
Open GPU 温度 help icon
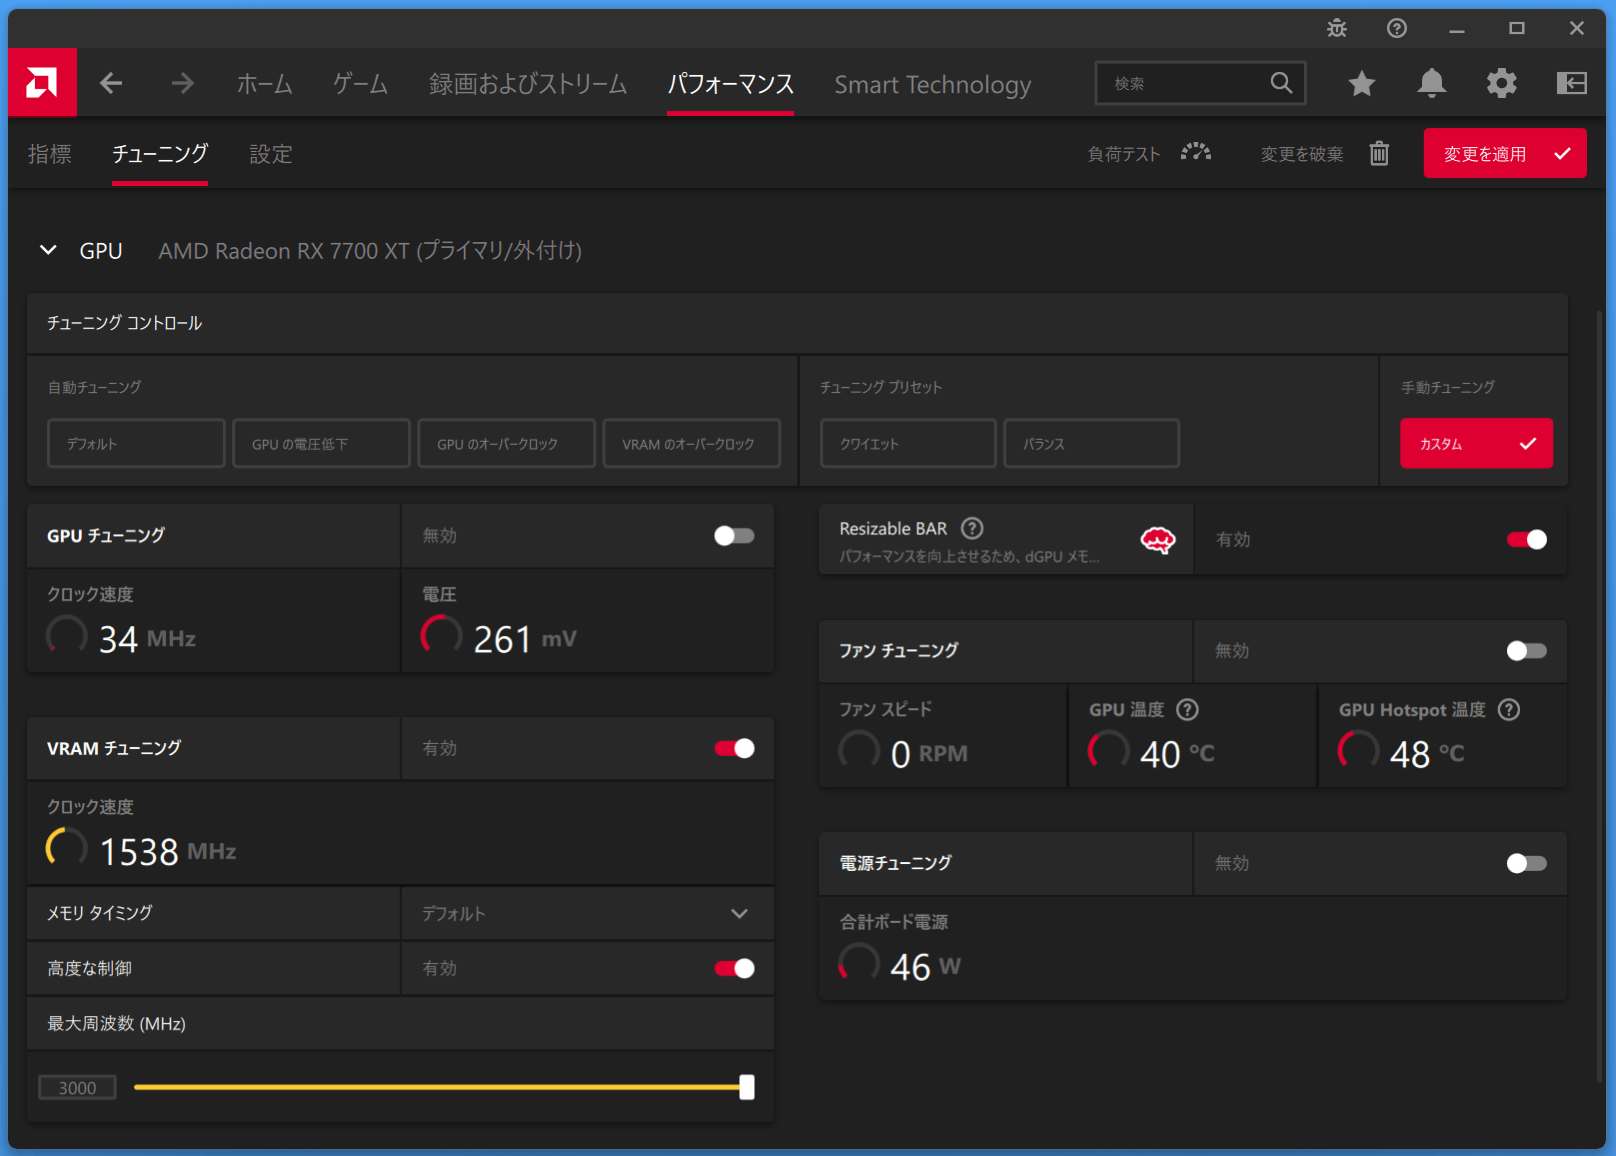1187,710
